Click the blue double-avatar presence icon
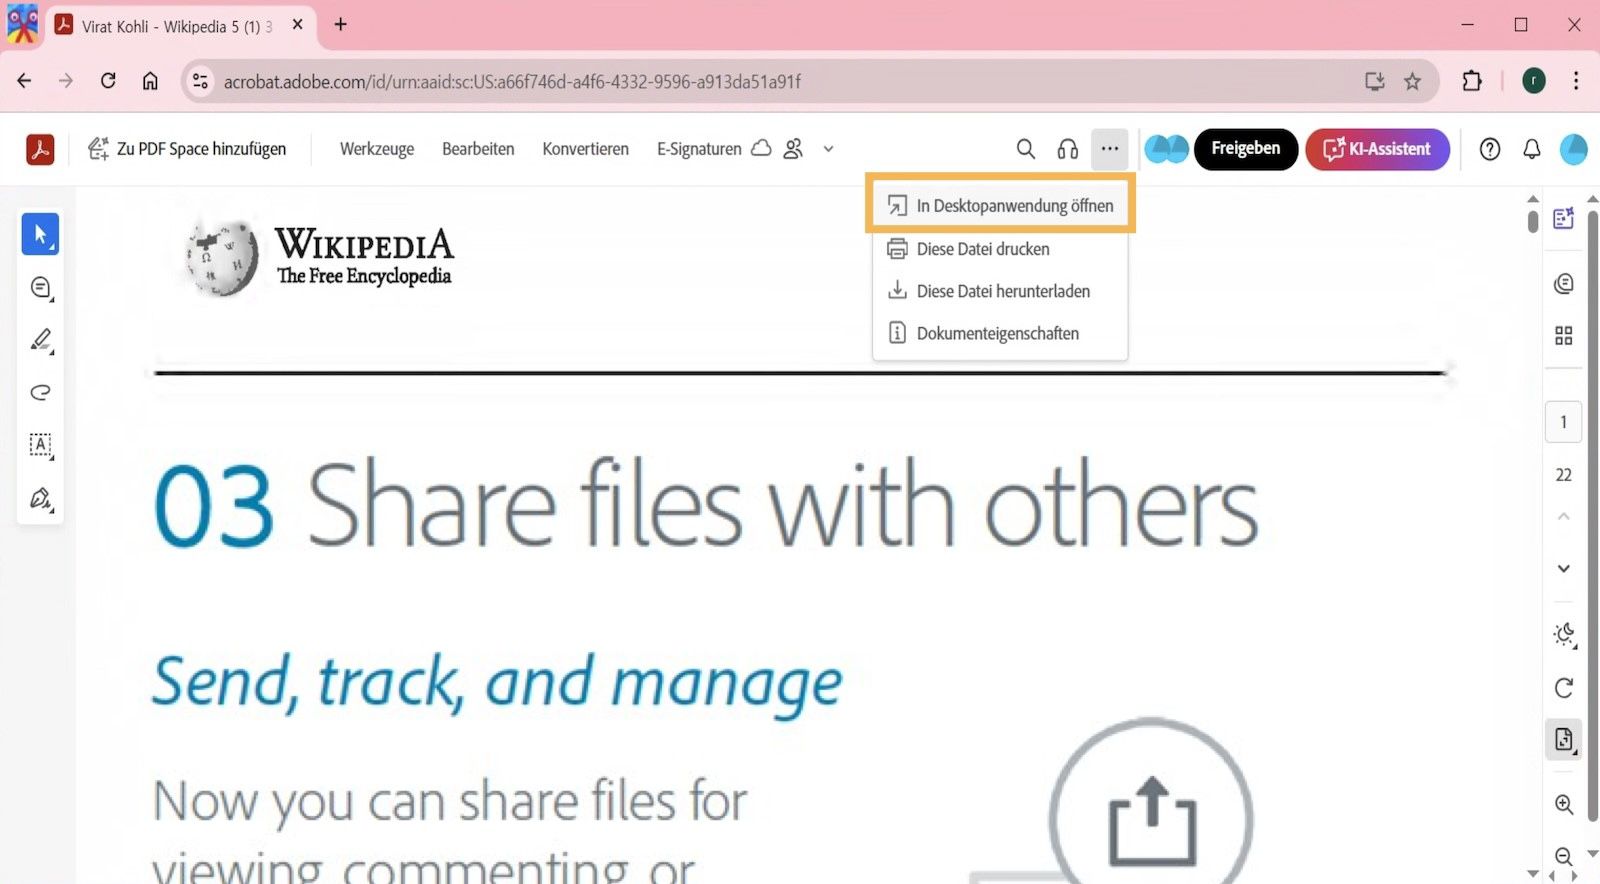Screen dimensions: 1600x884 pyautogui.click(x=1166, y=149)
